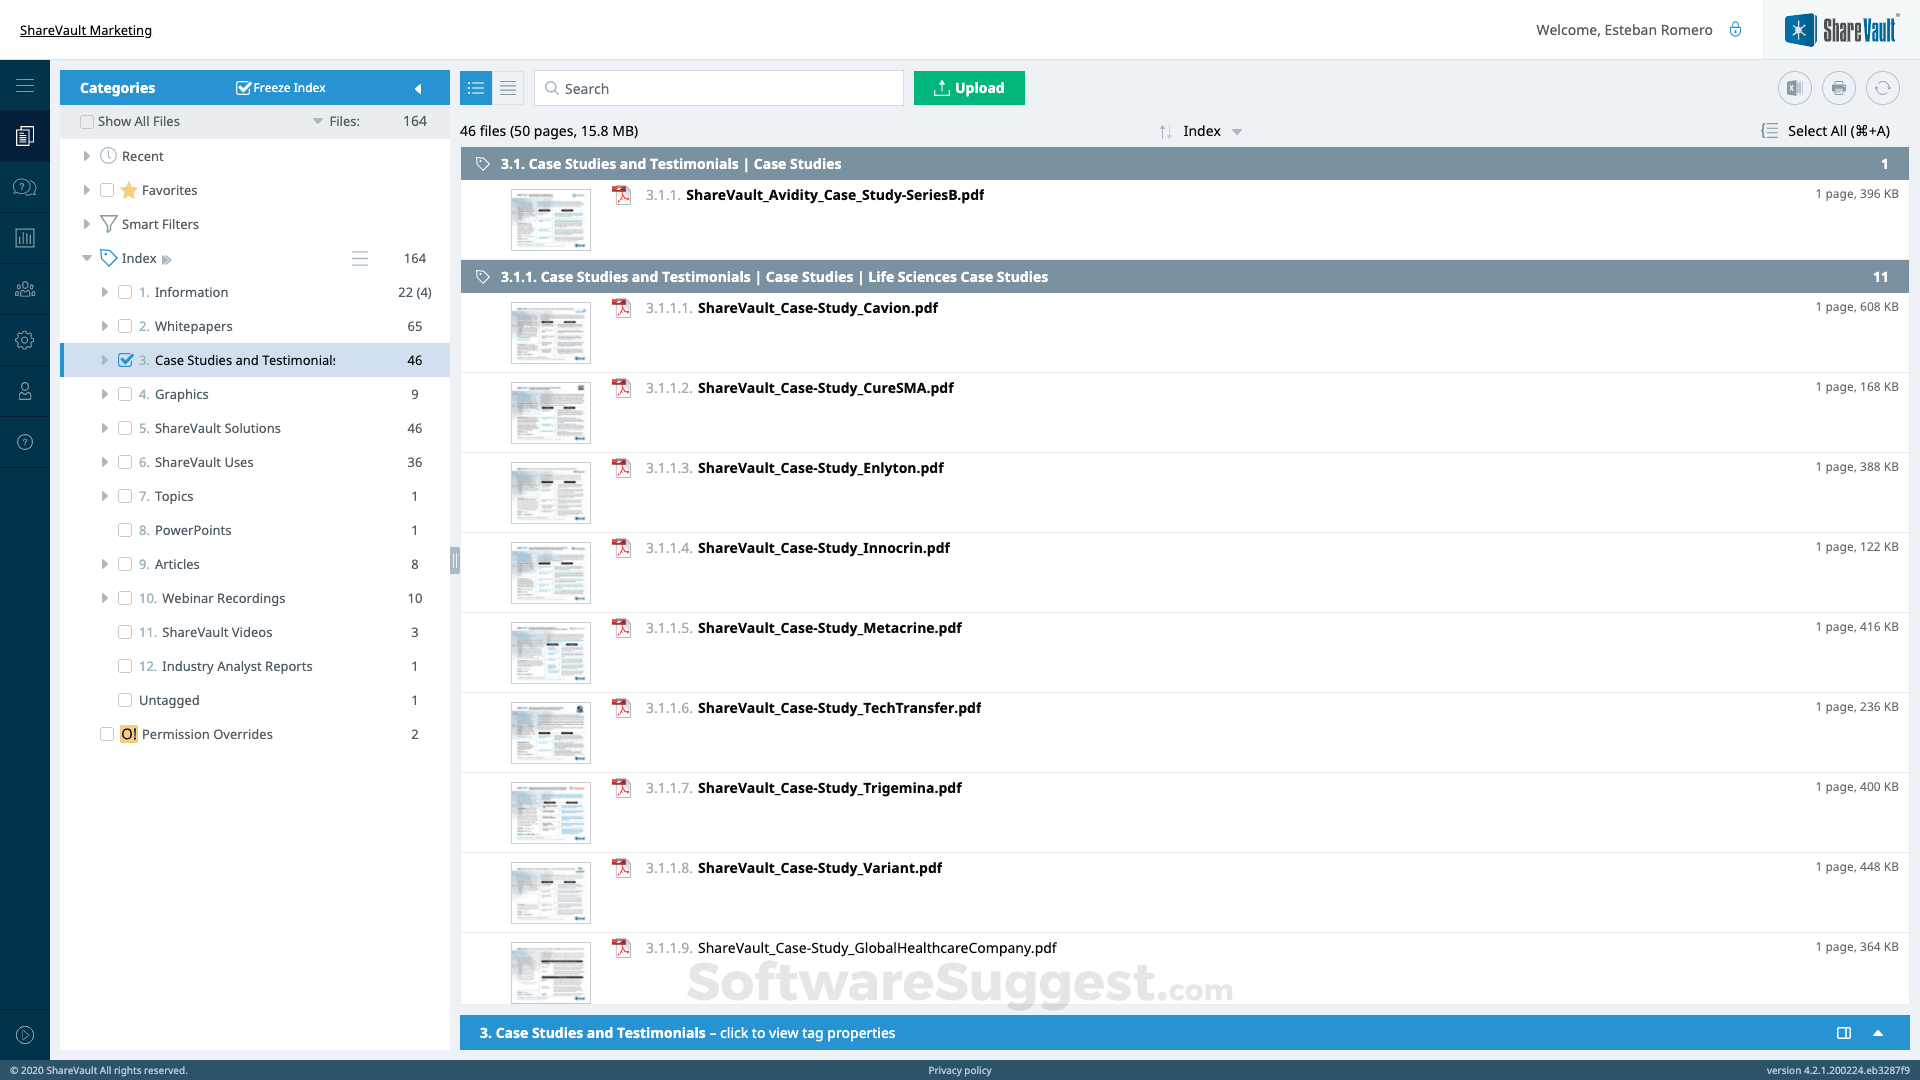Open the Reports panel in sidebar
Screen dimensions: 1920x1080
(x=25, y=238)
